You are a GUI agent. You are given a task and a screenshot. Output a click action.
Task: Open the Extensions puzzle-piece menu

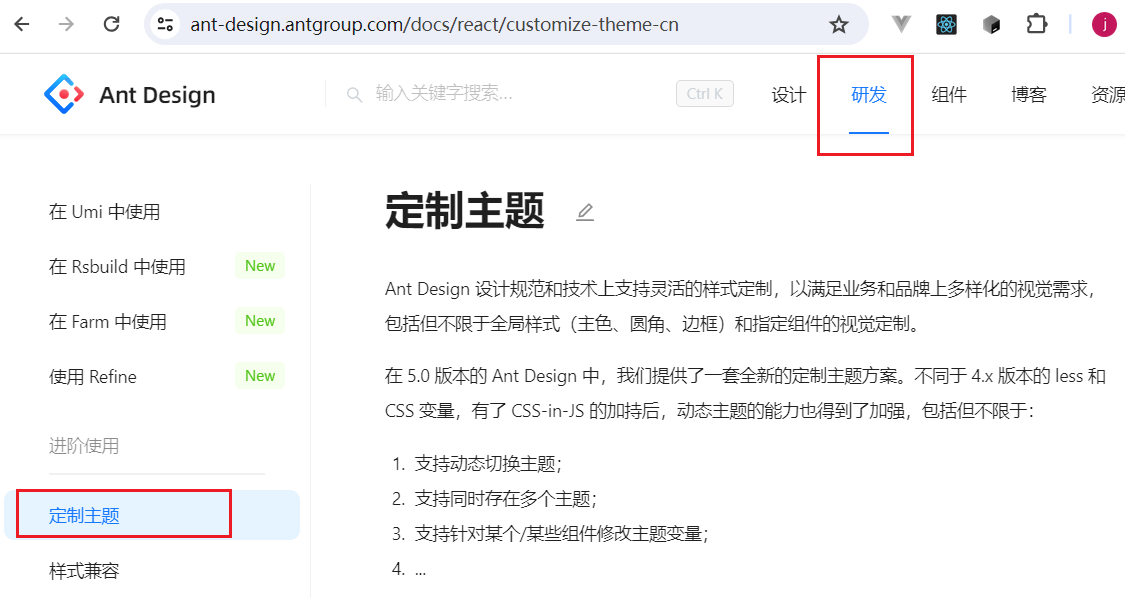point(1036,24)
